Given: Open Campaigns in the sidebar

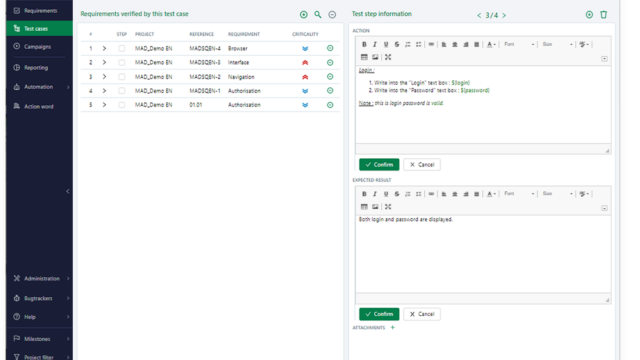Looking at the screenshot, I should pos(40,47).
